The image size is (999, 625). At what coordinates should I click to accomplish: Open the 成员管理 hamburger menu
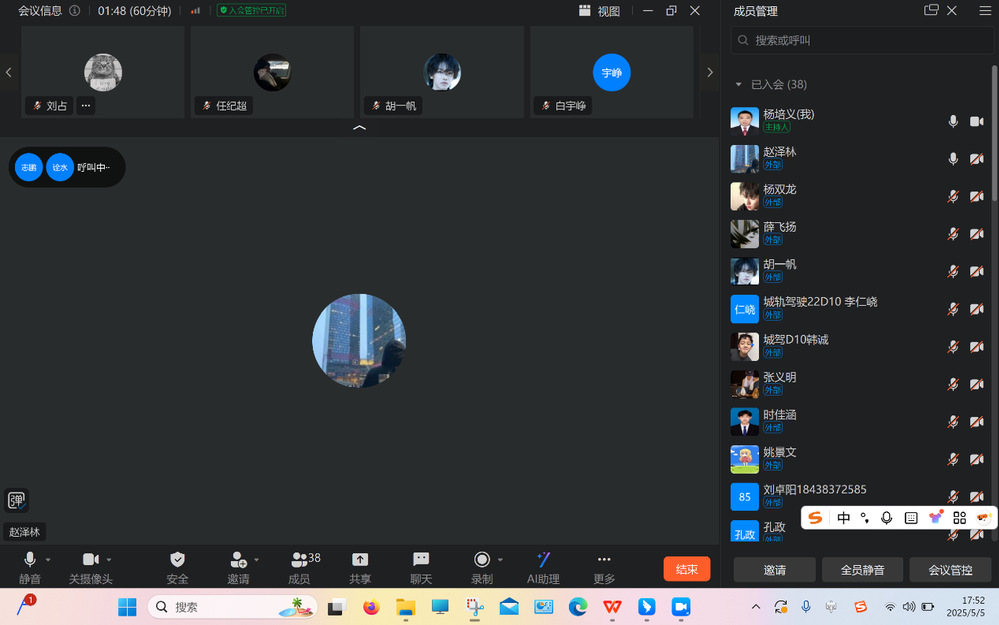tap(984, 11)
